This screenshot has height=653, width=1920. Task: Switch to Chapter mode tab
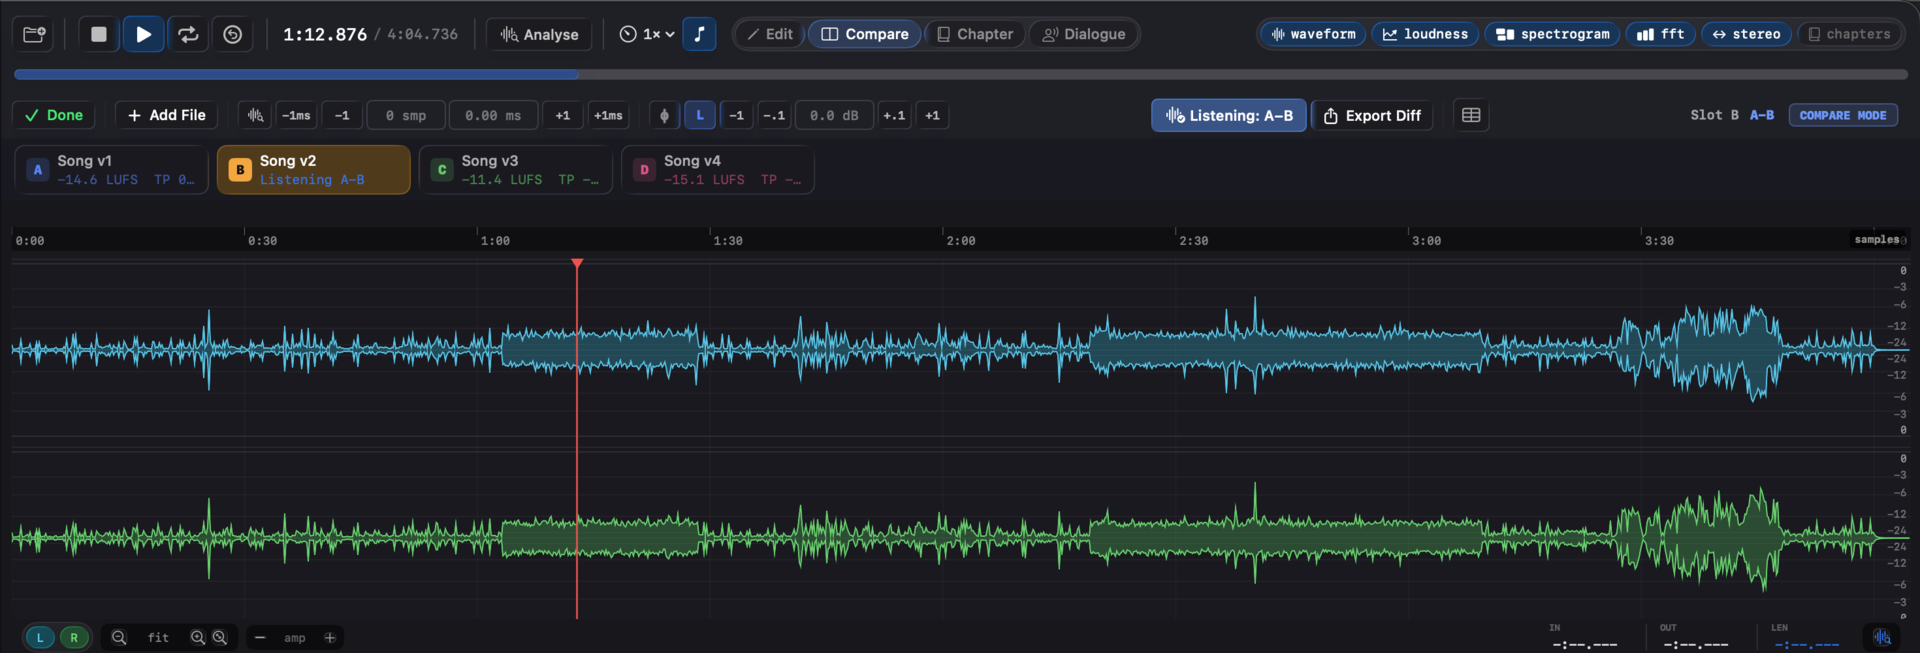click(975, 34)
